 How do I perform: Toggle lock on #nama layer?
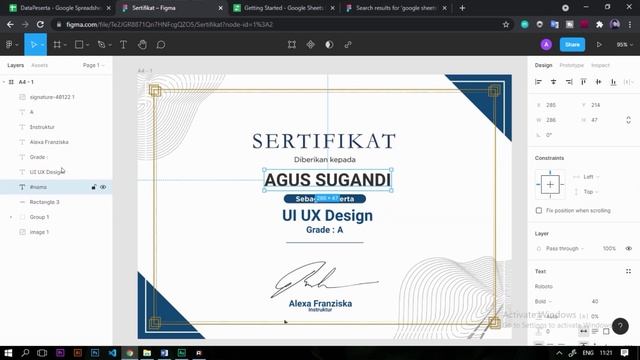[94, 187]
